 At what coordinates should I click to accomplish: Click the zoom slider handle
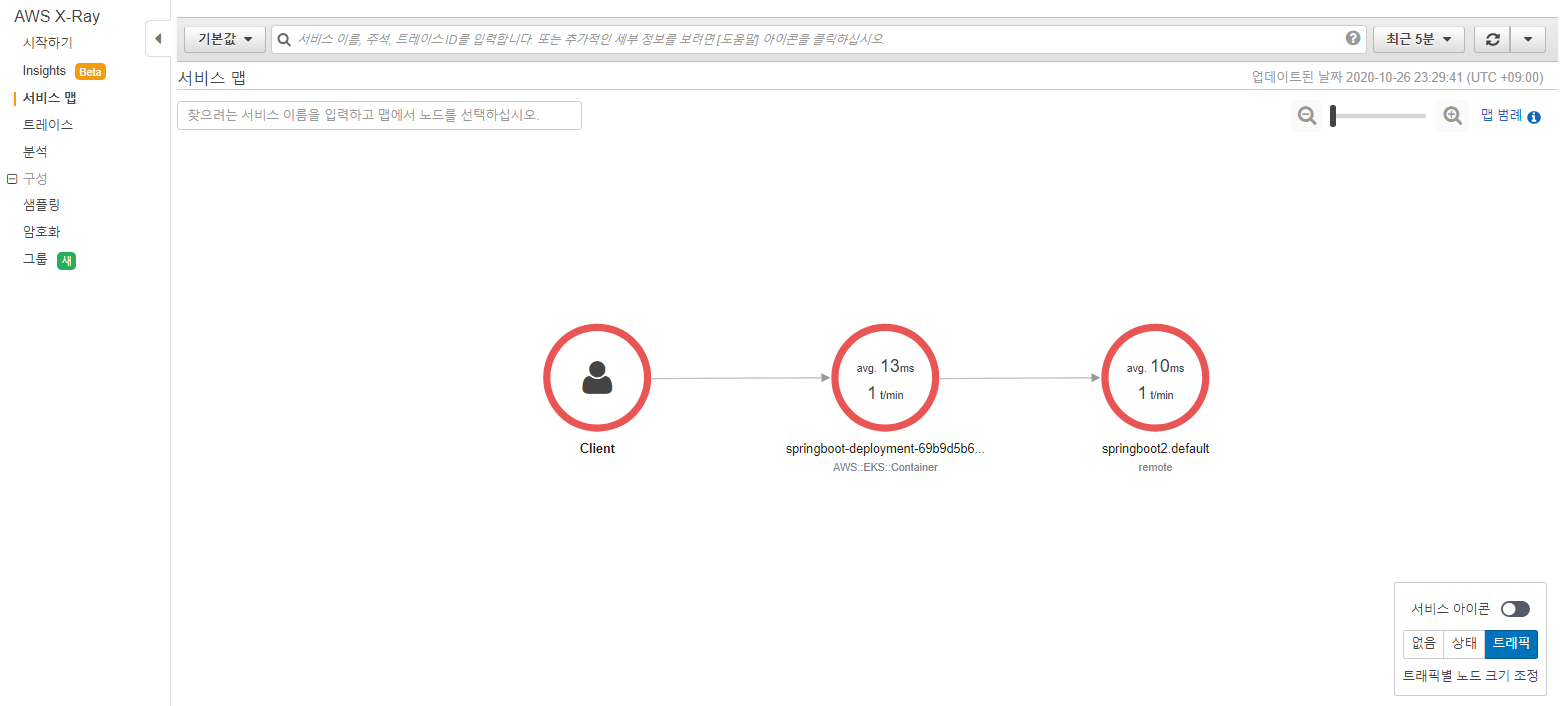pyautogui.click(x=1334, y=116)
